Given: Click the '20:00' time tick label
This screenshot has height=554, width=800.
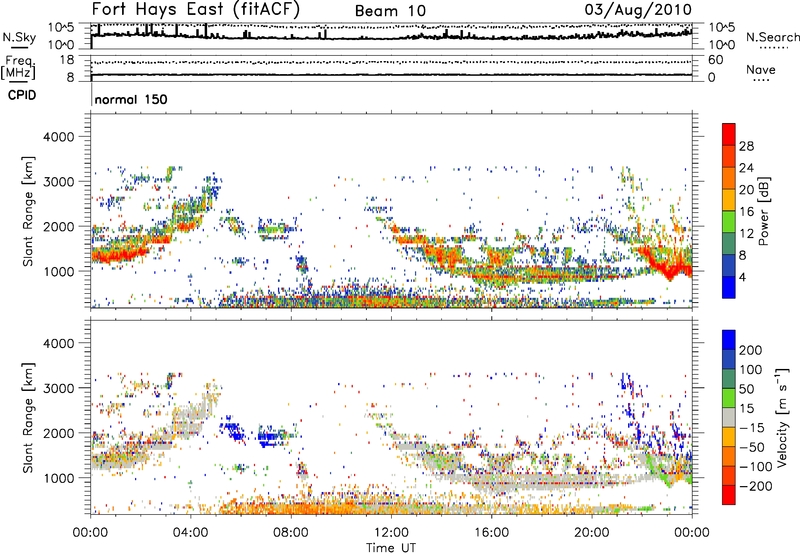Looking at the screenshot, I should coord(591,533).
